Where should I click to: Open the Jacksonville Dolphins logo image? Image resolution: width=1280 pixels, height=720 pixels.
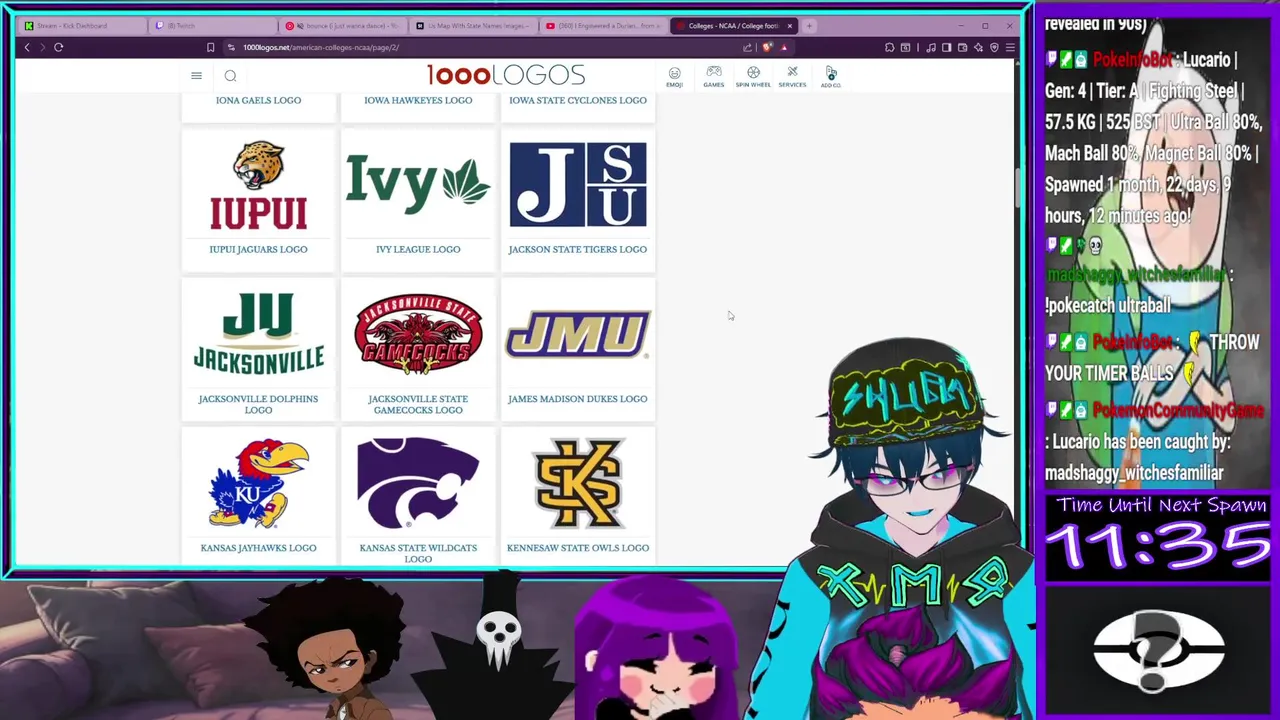[x=258, y=333]
